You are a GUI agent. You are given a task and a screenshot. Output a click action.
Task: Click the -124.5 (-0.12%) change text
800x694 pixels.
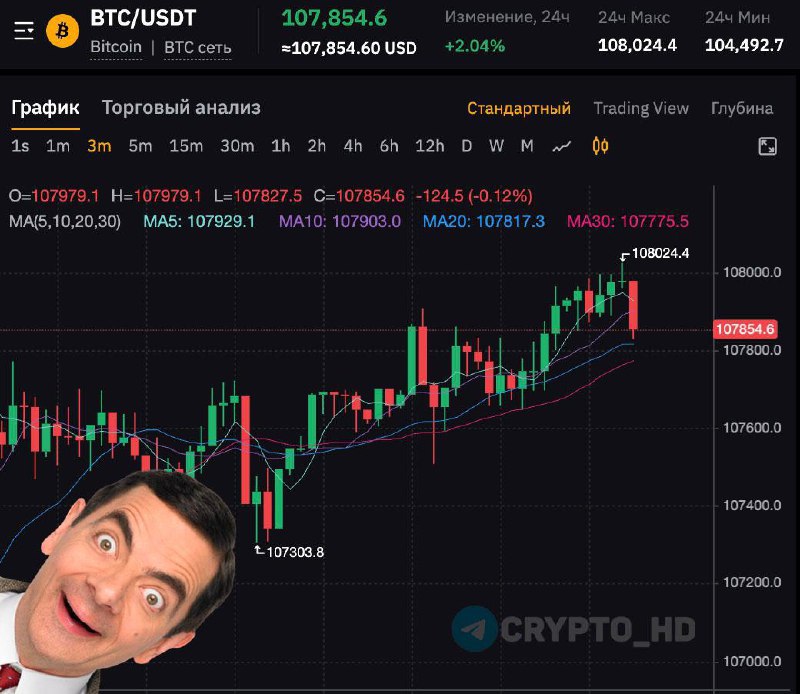[474, 196]
